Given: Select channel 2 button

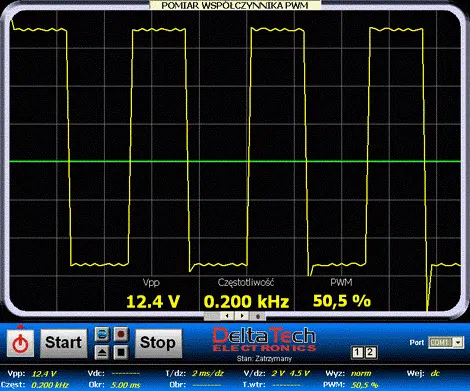Looking at the screenshot, I should (x=371, y=352).
